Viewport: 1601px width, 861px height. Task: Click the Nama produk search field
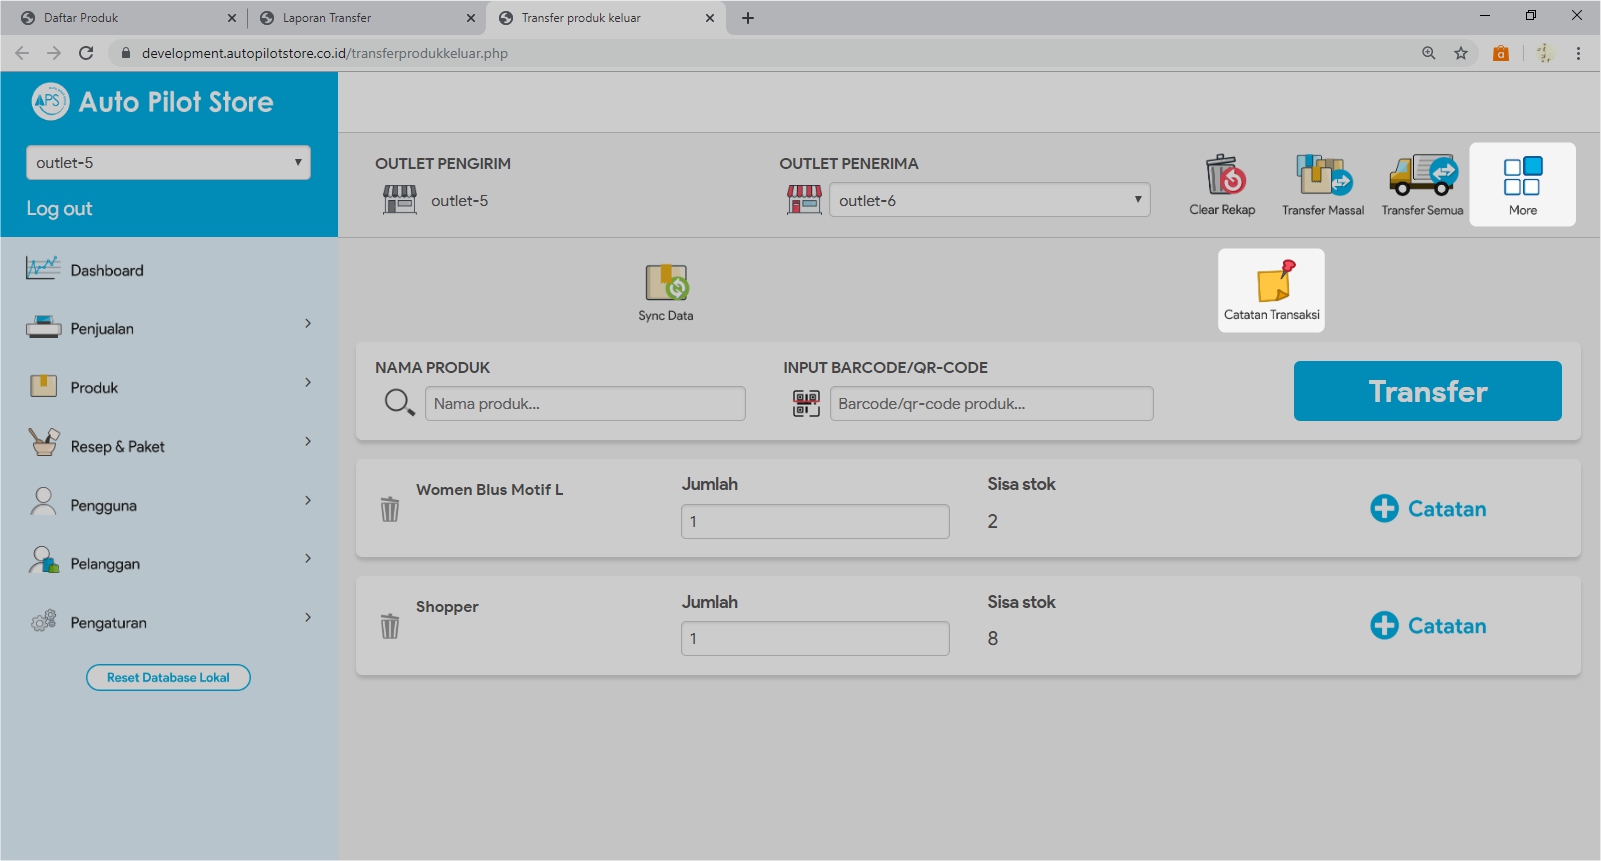click(585, 404)
